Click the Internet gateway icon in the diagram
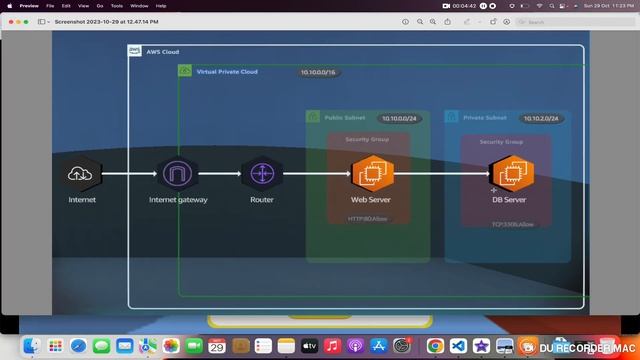The width and height of the screenshot is (640, 360). tap(177, 173)
